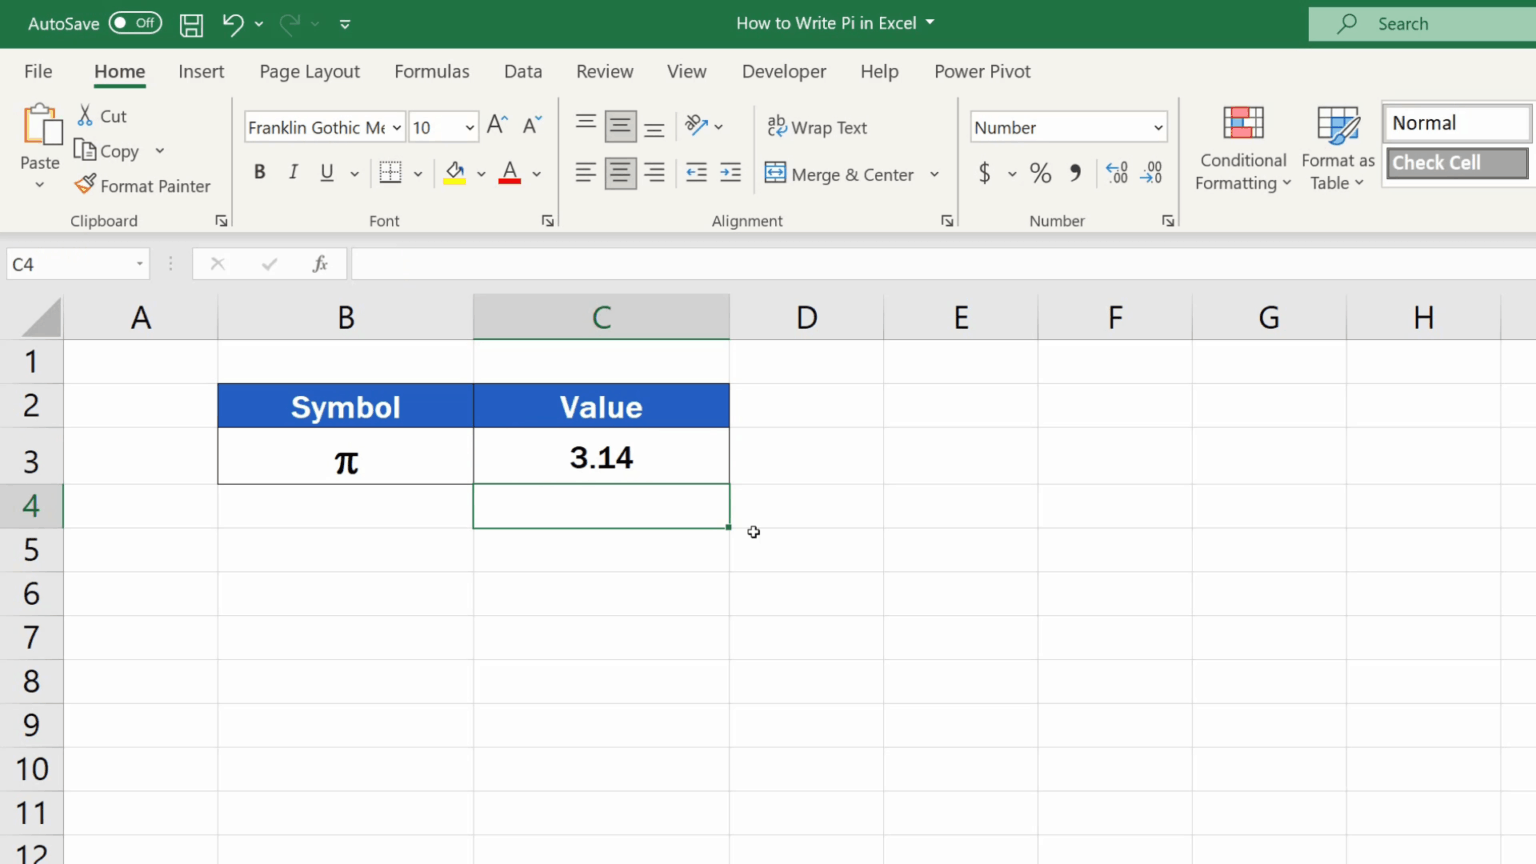Toggle AutoSave off switch
The width and height of the screenshot is (1536, 864).
[135, 23]
